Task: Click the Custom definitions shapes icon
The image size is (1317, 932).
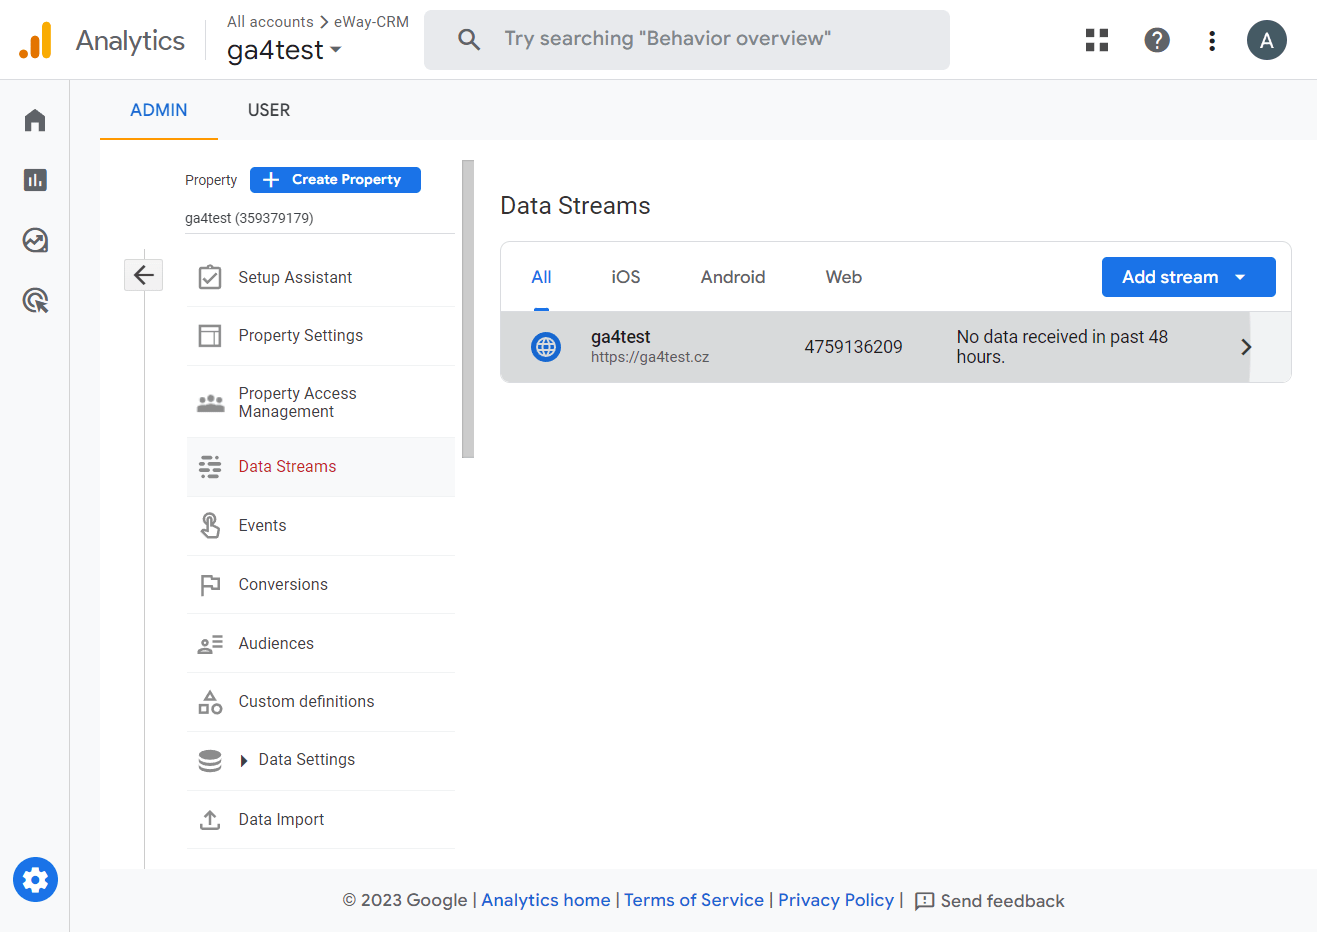Action: click(x=210, y=702)
